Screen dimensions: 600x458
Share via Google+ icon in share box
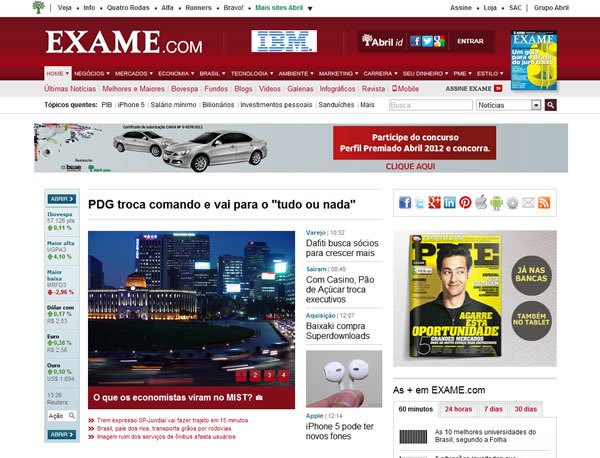(x=434, y=202)
